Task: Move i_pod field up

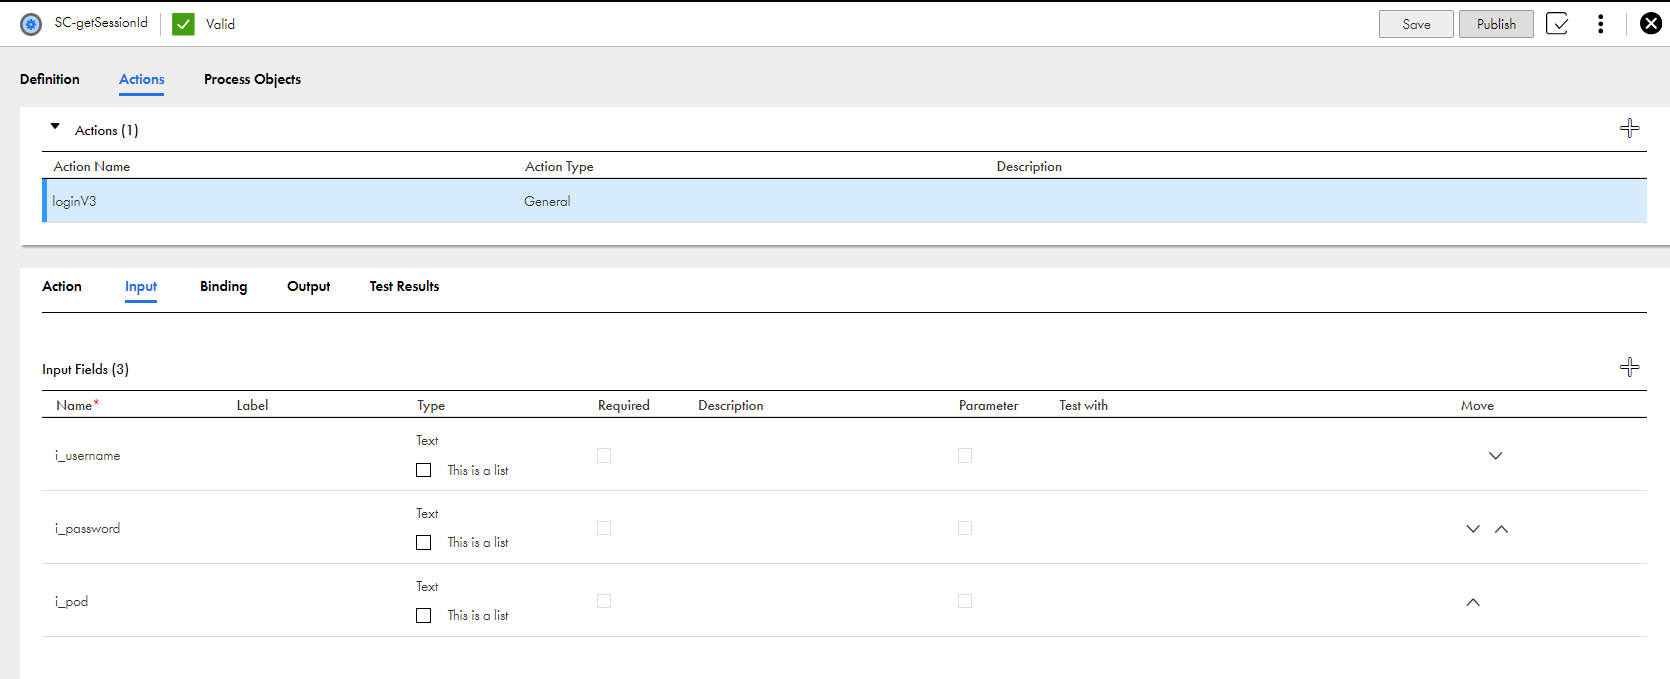Action: point(1473,602)
